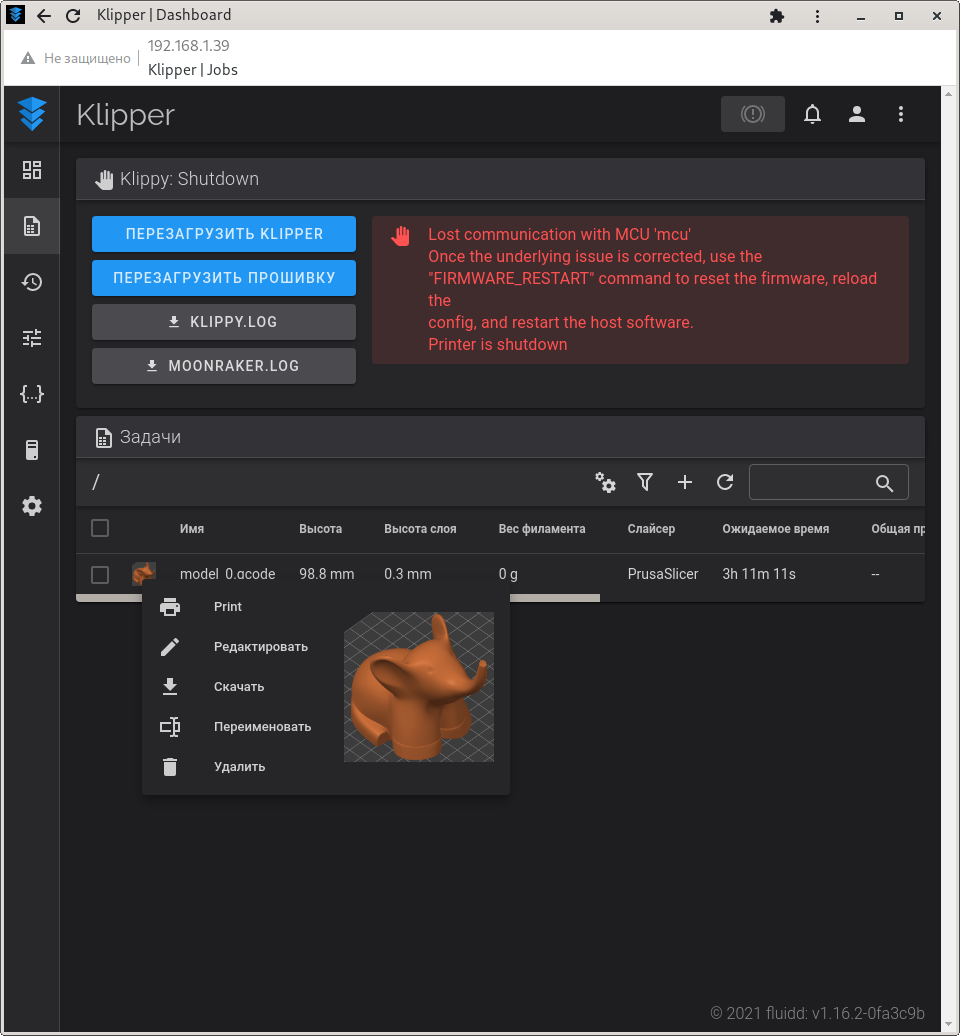Open the Settings gear in sidebar

(x=32, y=506)
